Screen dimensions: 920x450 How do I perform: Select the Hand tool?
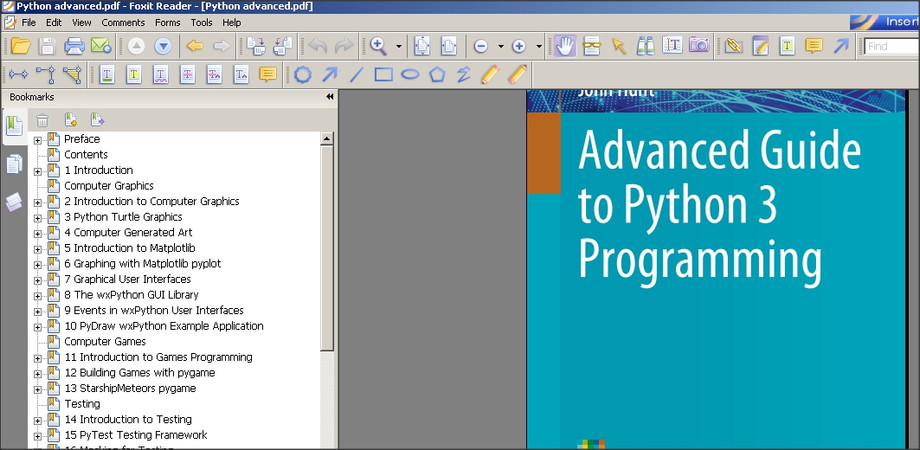pyautogui.click(x=565, y=46)
